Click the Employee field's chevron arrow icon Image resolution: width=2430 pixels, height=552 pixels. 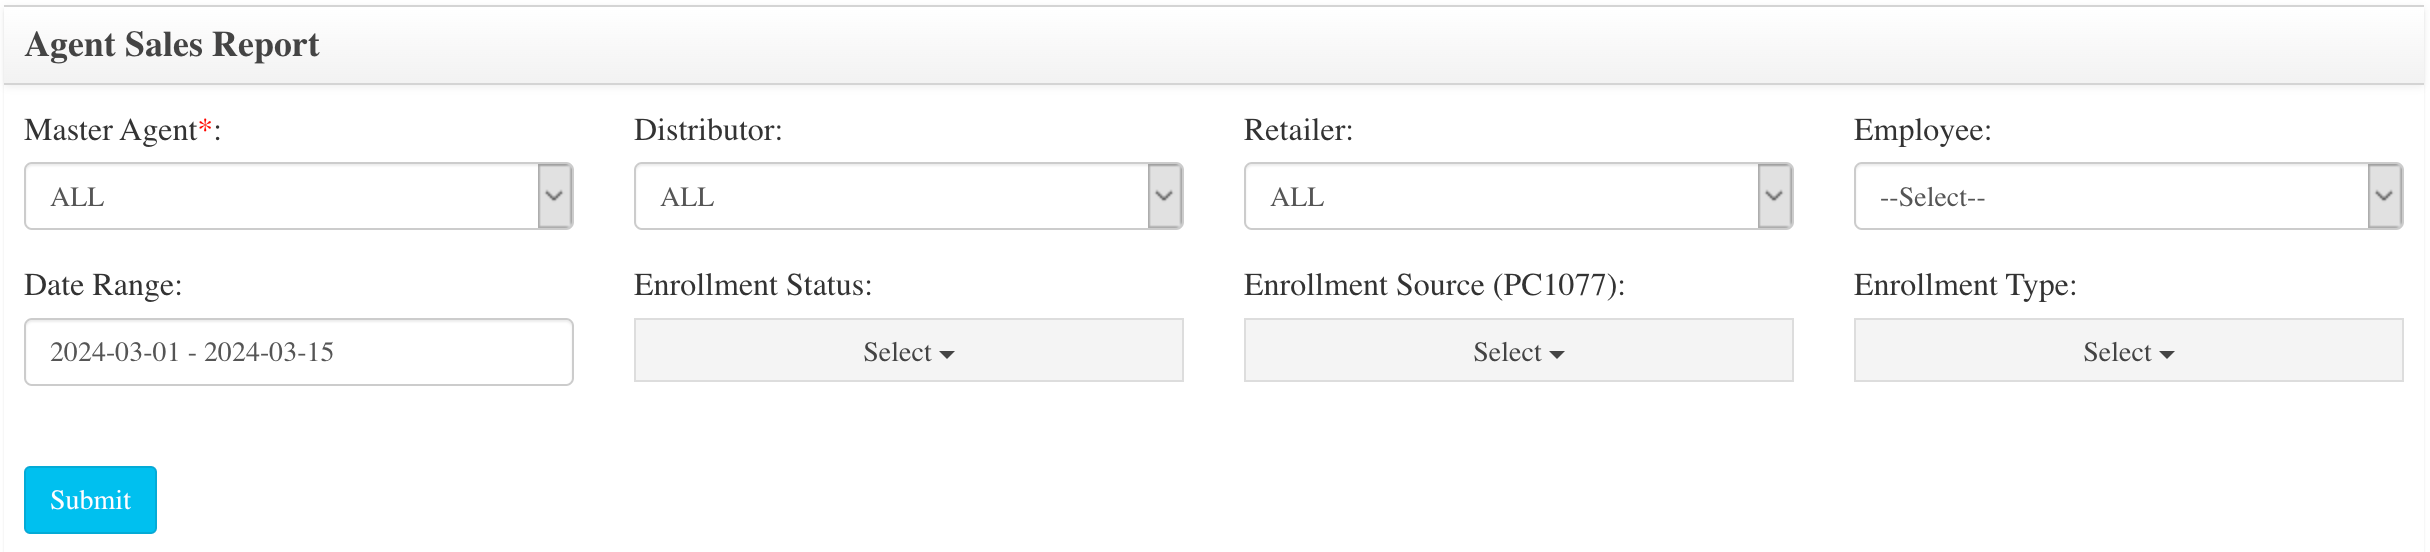pyautogui.click(x=2384, y=196)
